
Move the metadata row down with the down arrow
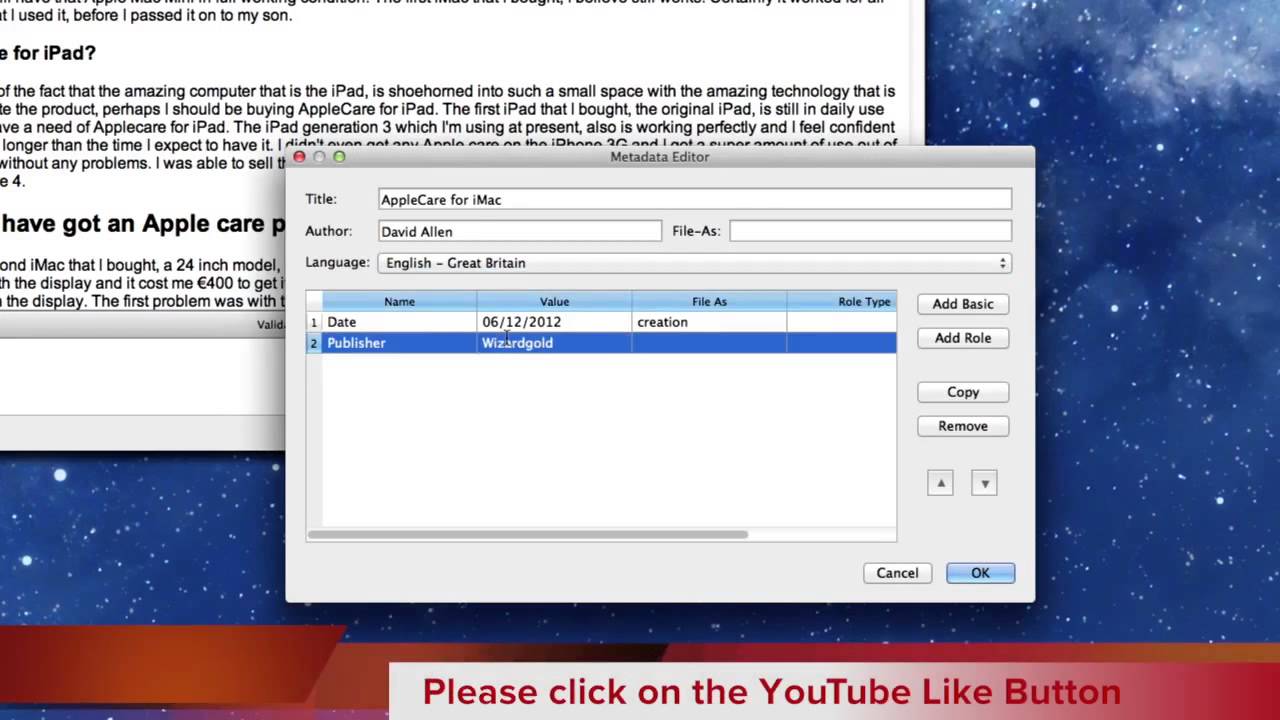[984, 483]
